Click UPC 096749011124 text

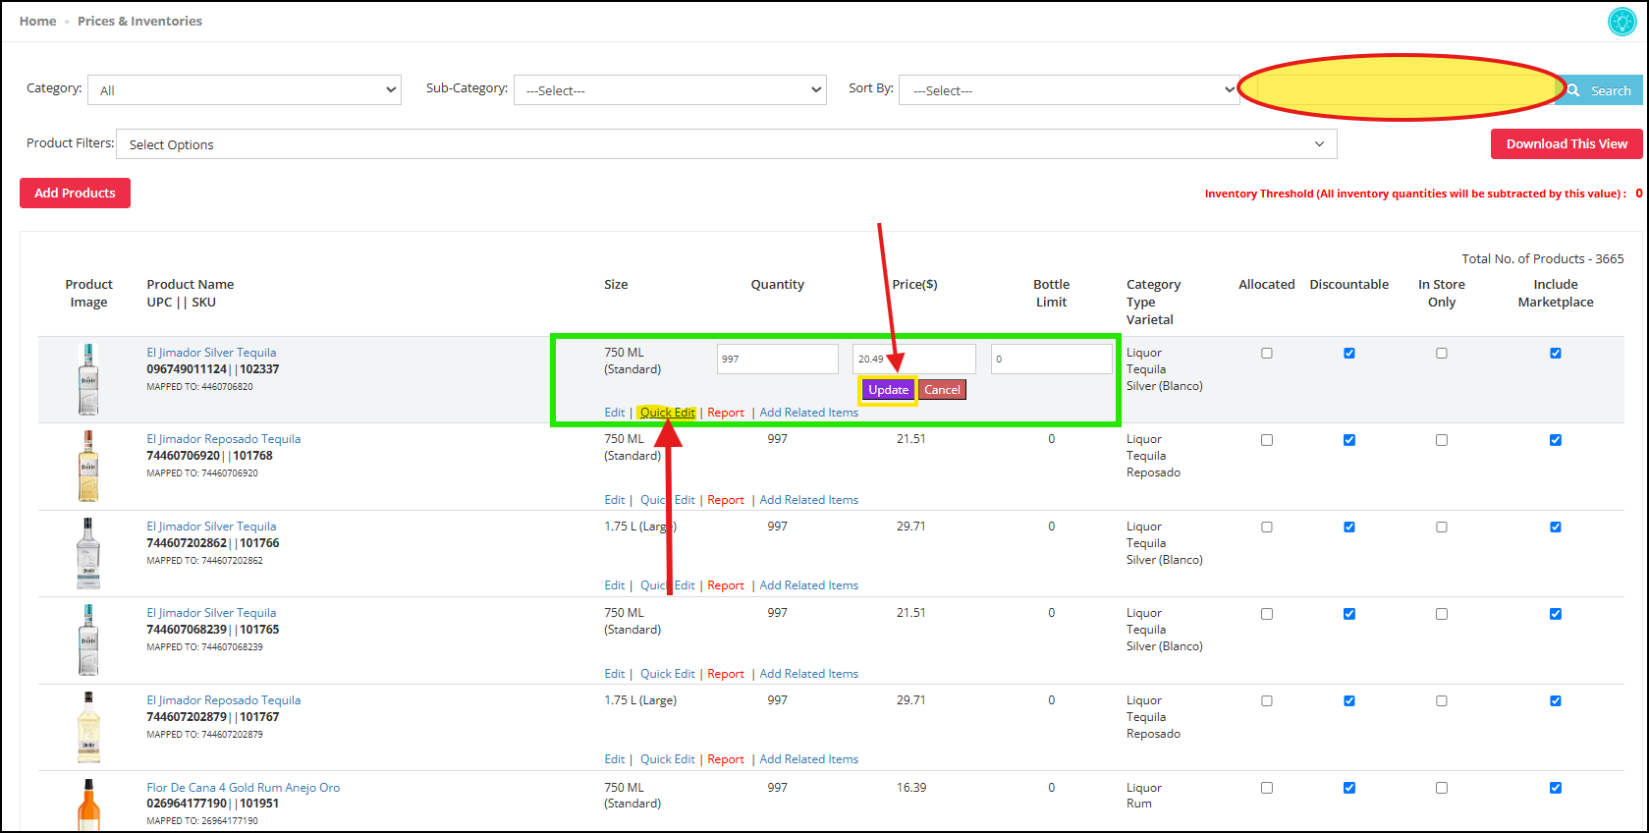click(x=187, y=369)
